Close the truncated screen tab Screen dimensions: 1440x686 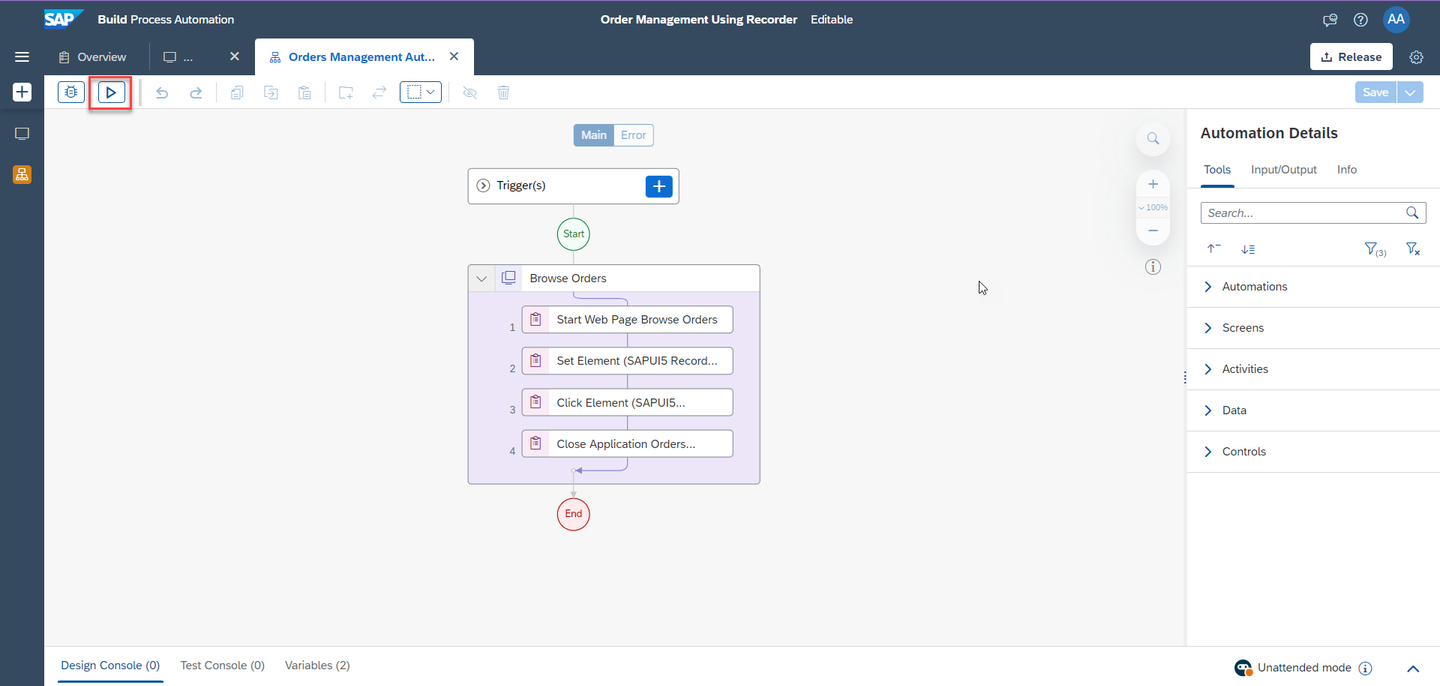pyautogui.click(x=235, y=57)
